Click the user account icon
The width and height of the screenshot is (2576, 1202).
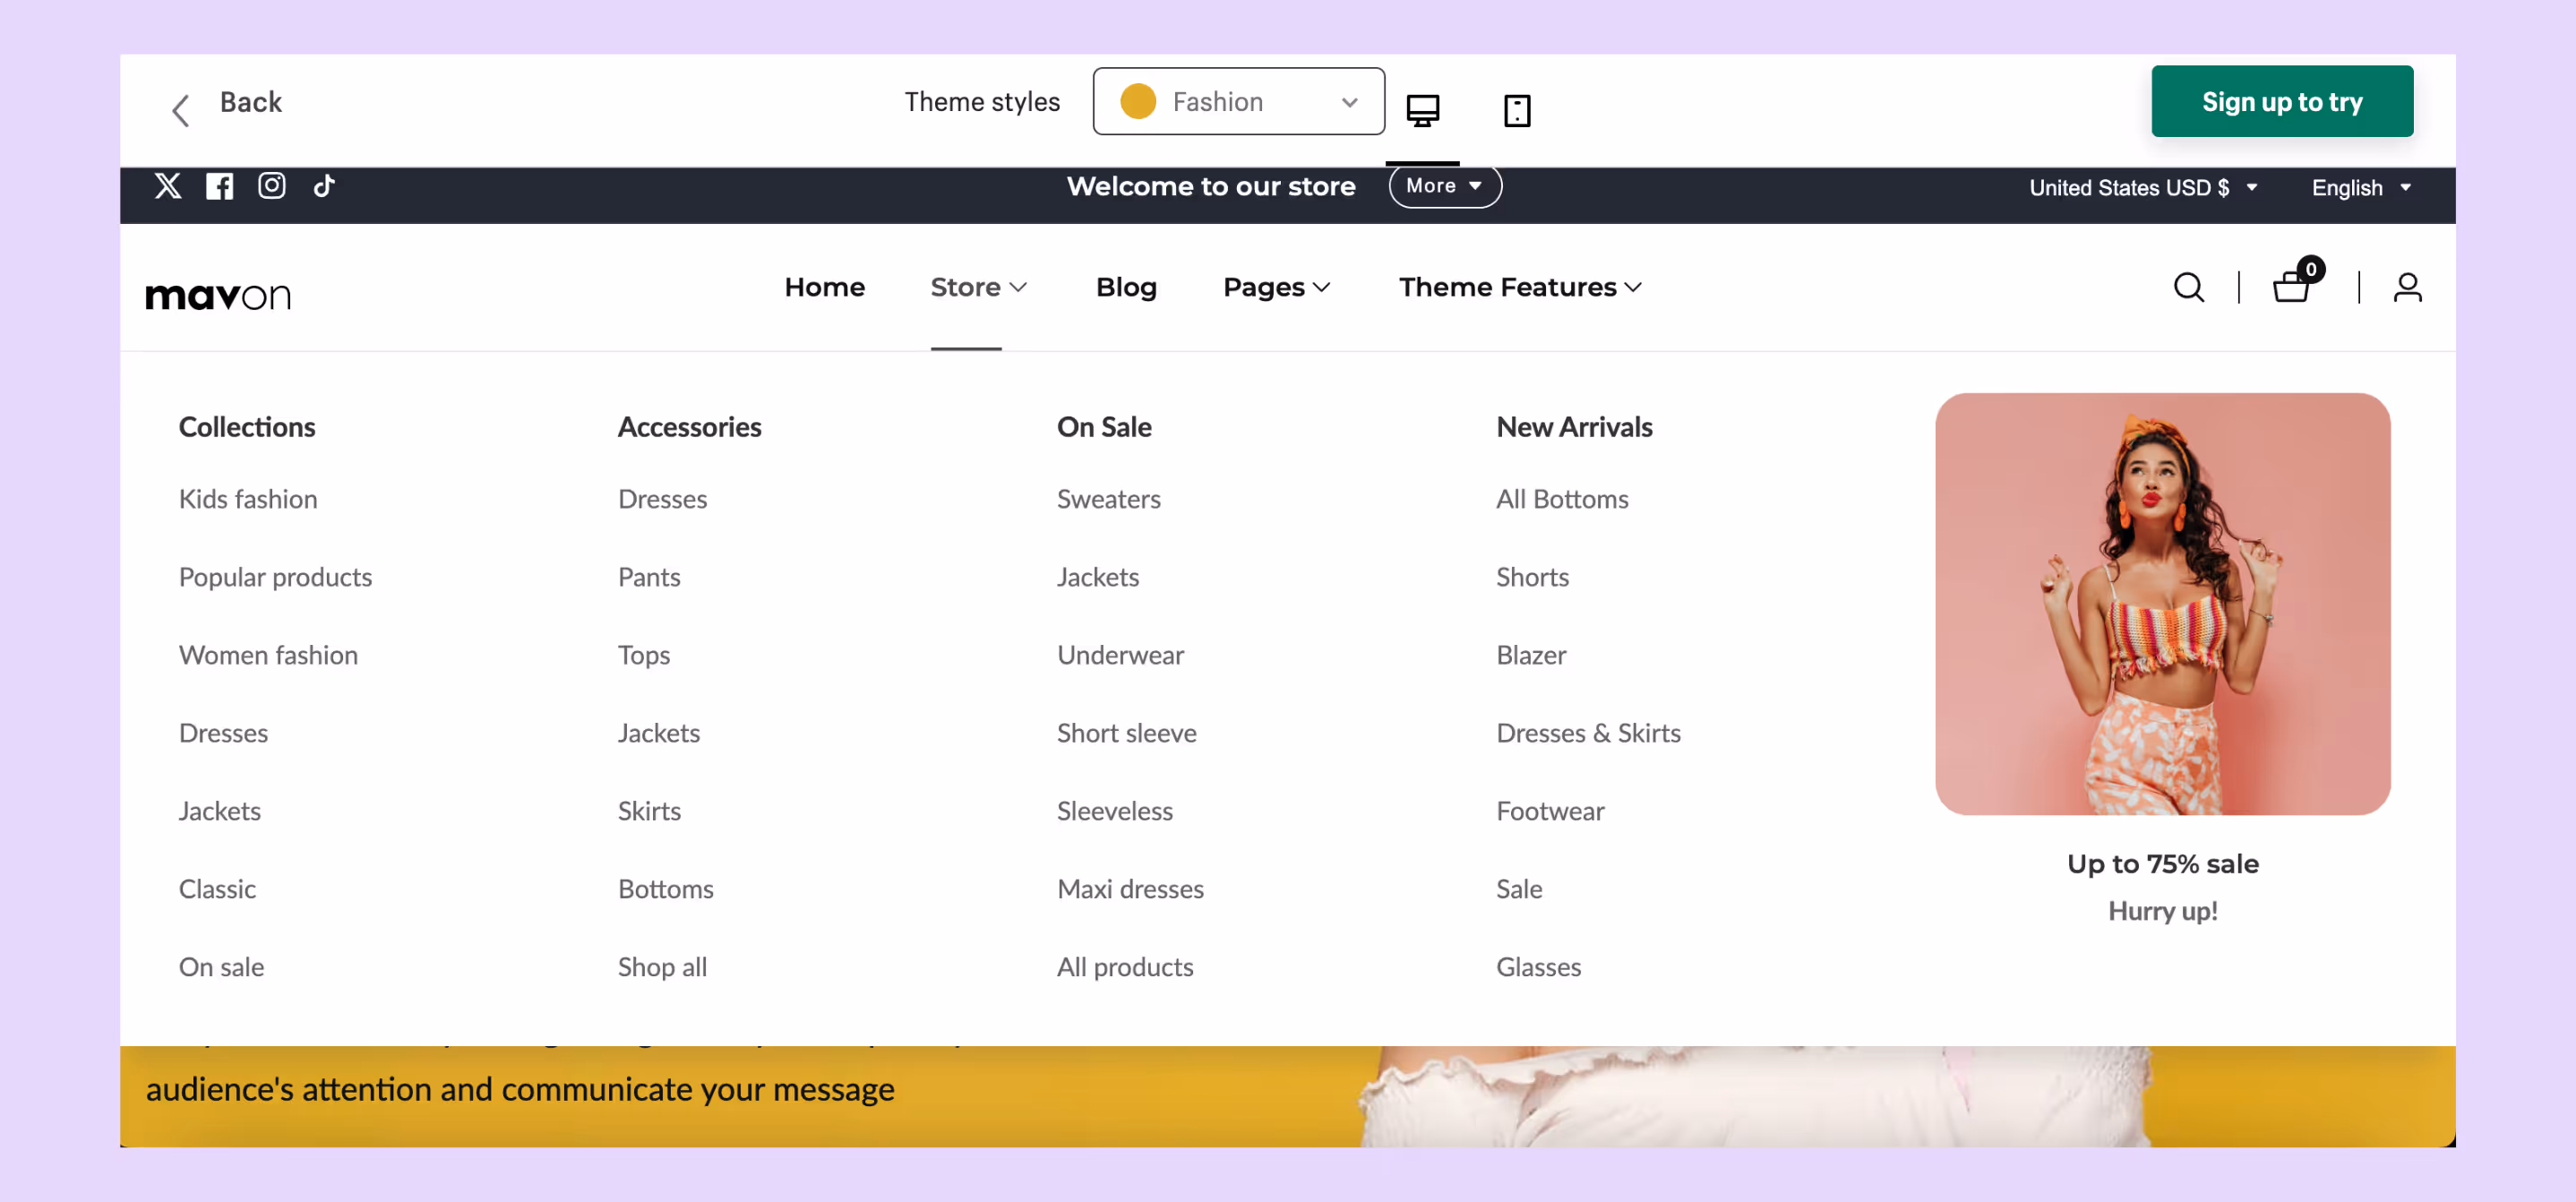tap(2407, 288)
